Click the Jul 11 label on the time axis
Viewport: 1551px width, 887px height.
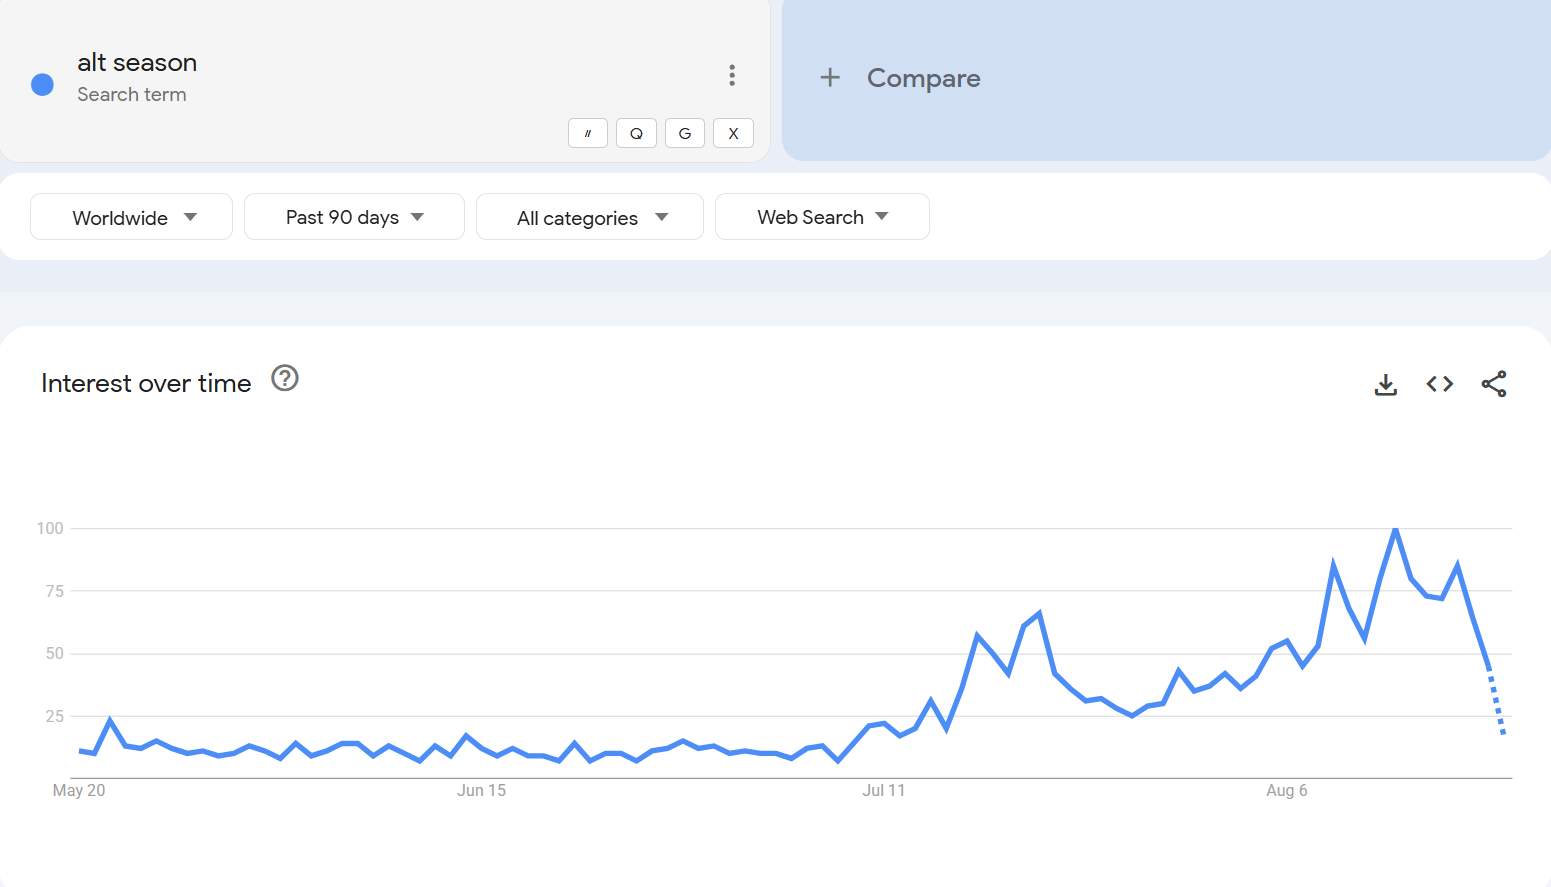(883, 791)
